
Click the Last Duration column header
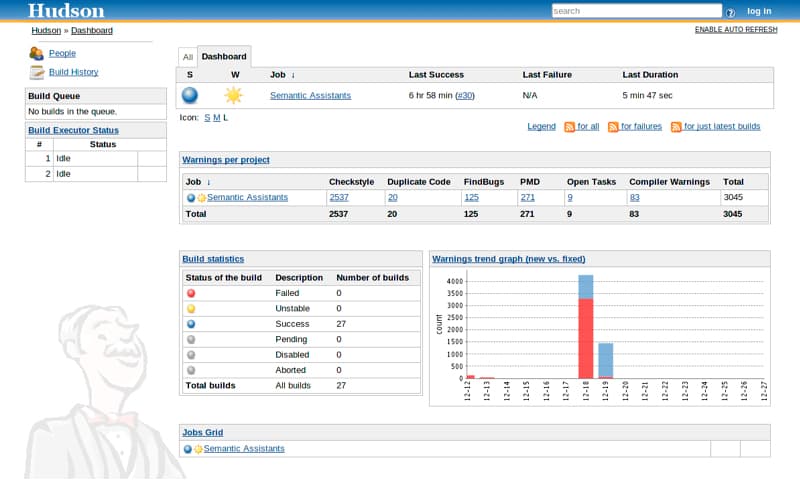tap(650, 74)
